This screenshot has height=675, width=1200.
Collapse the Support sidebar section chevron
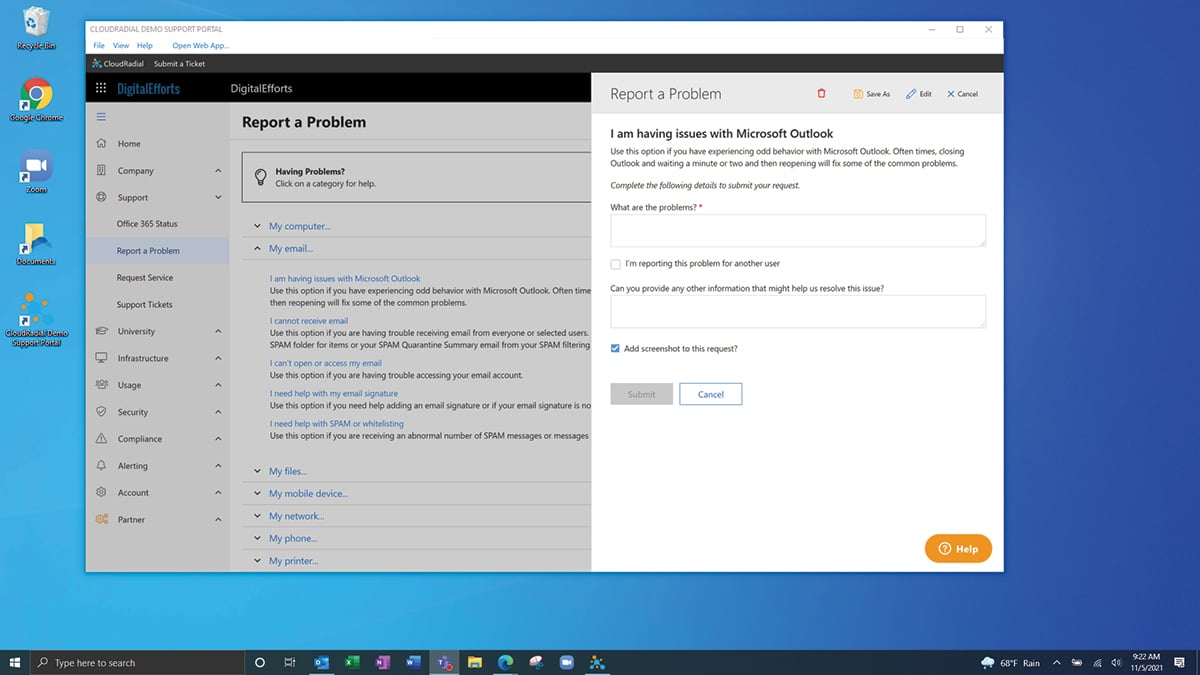tap(218, 198)
